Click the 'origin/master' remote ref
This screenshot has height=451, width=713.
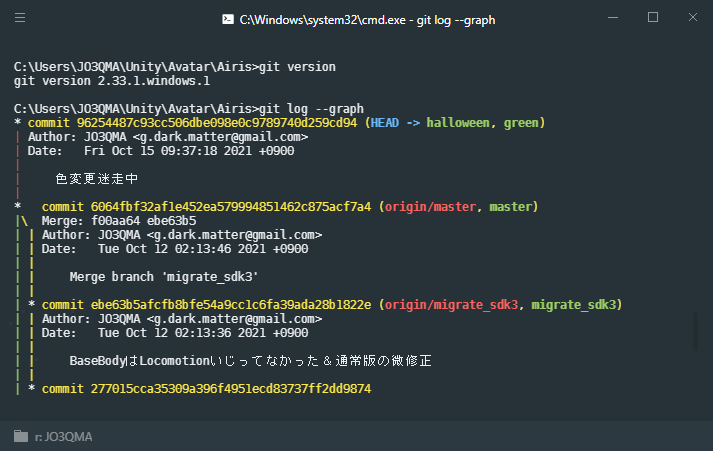(x=430, y=207)
